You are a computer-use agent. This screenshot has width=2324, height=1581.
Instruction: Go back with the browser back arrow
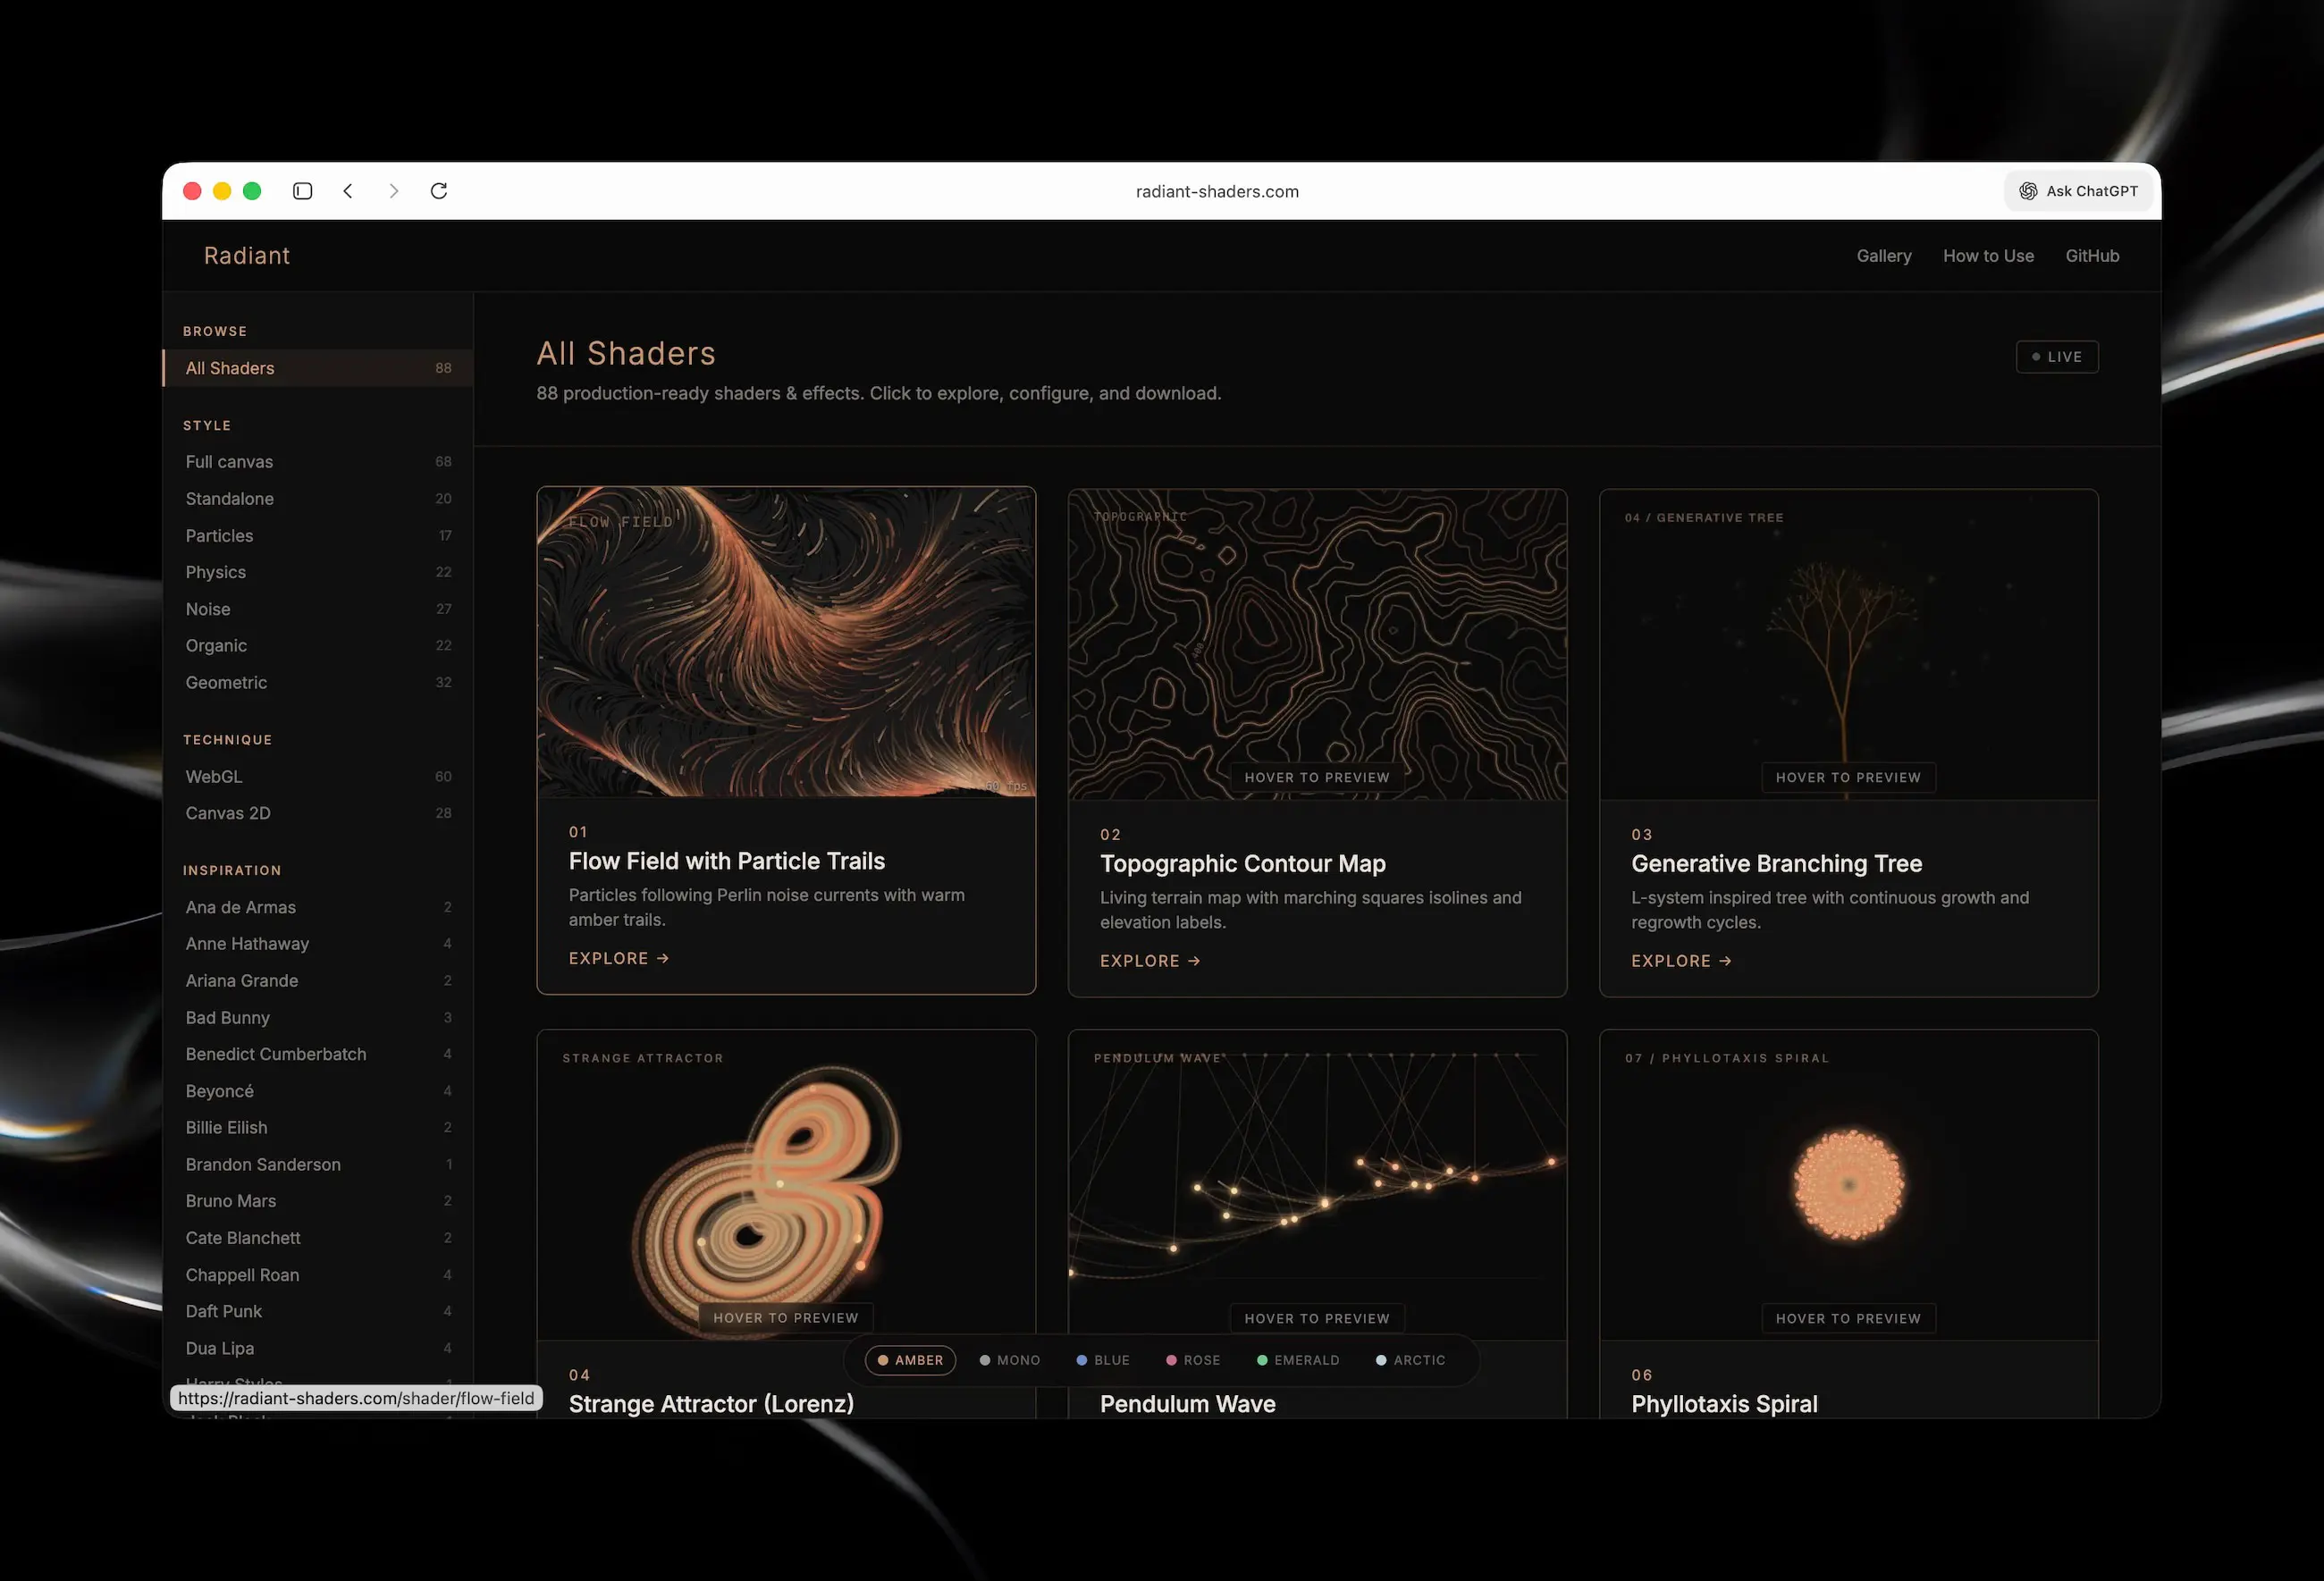pos(348,191)
